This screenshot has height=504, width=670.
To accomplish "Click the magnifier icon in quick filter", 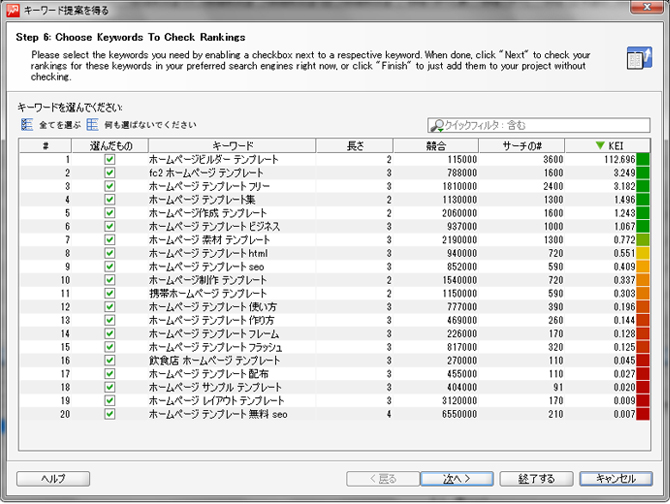I will (437, 126).
